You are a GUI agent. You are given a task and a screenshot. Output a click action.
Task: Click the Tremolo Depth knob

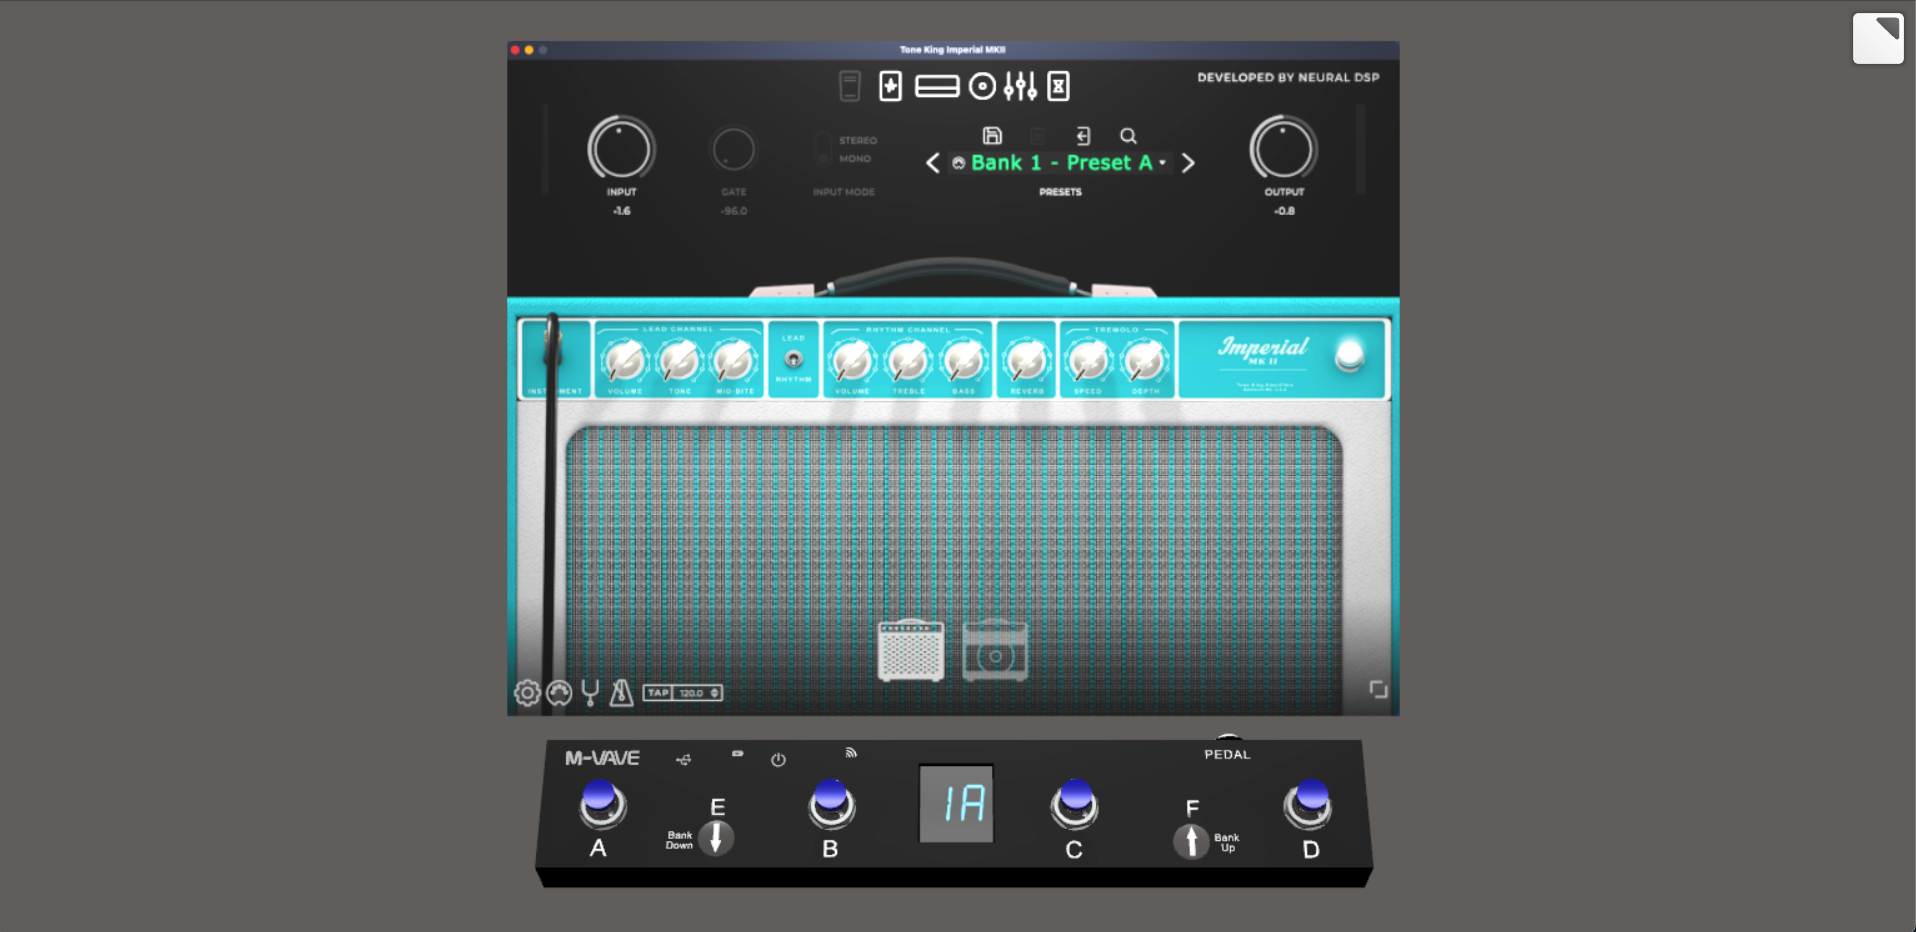(1145, 360)
